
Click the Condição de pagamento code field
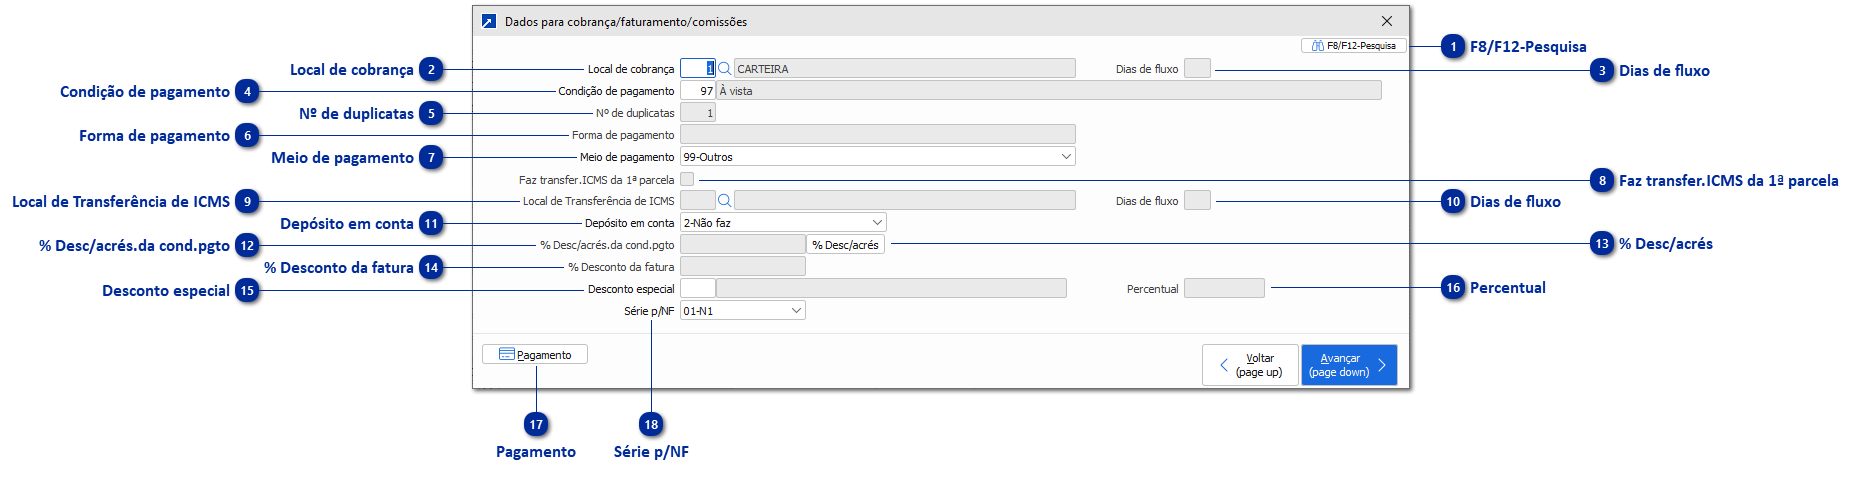(697, 91)
